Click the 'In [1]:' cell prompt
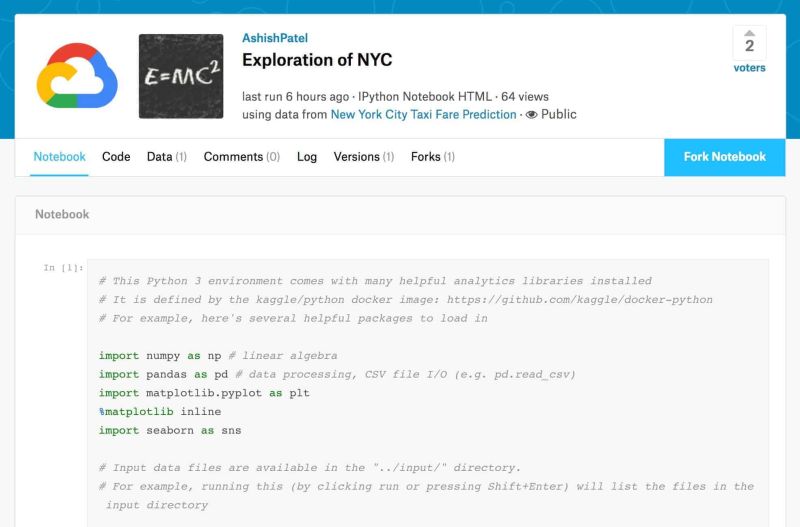Image resolution: width=800 pixels, height=527 pixels. (x=63, y=268)
